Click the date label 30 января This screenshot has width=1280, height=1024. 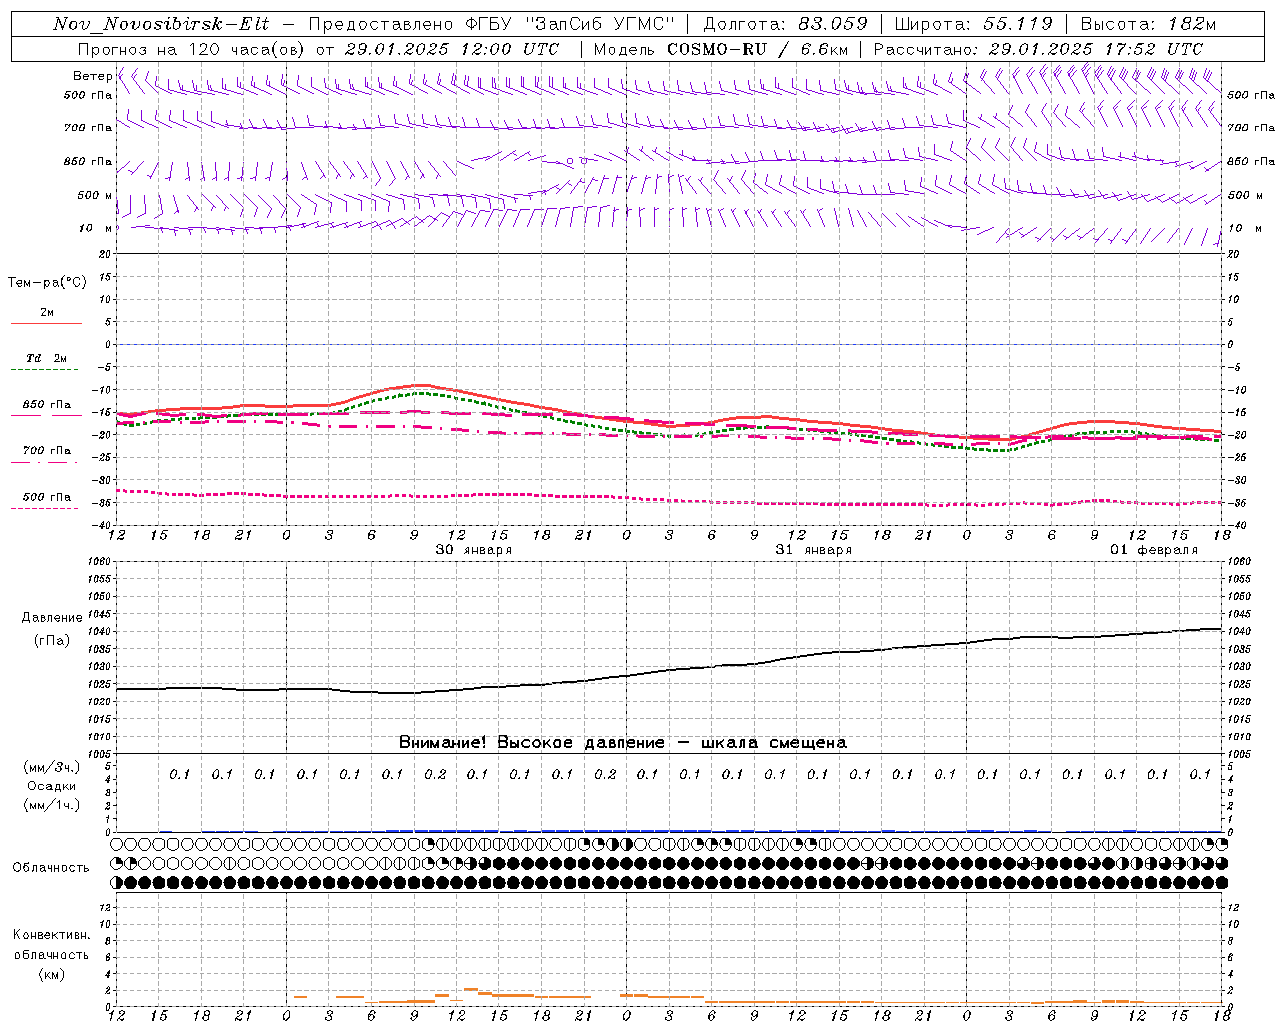[x=474, y=550]
